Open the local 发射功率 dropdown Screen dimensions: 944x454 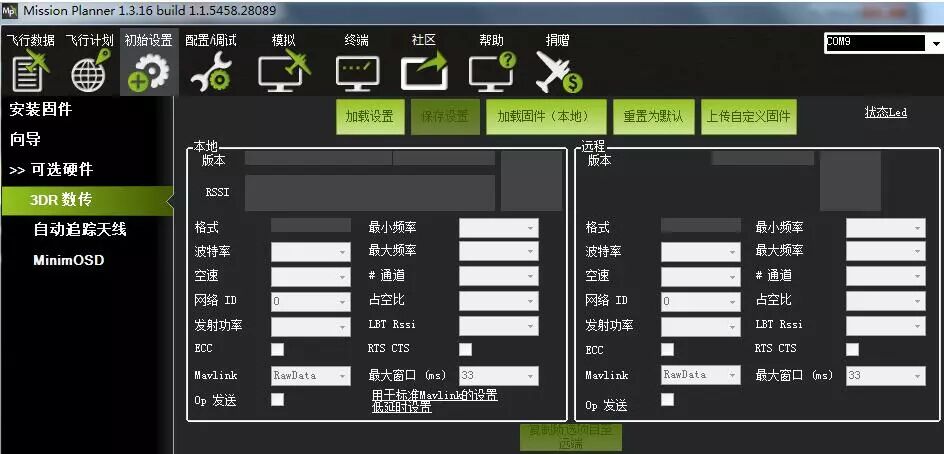click(x=311, y=326)
